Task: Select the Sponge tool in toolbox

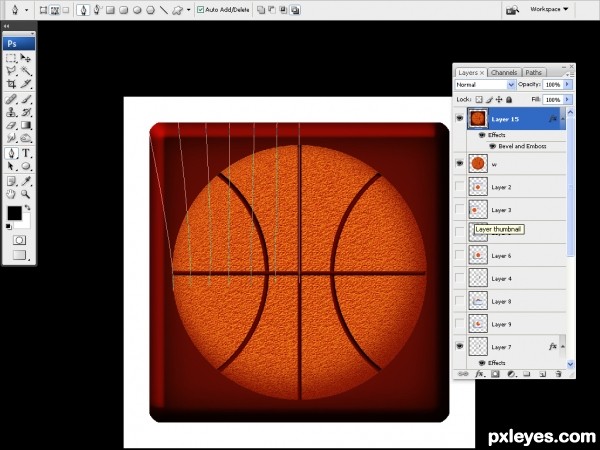Action: click(26, 138)
